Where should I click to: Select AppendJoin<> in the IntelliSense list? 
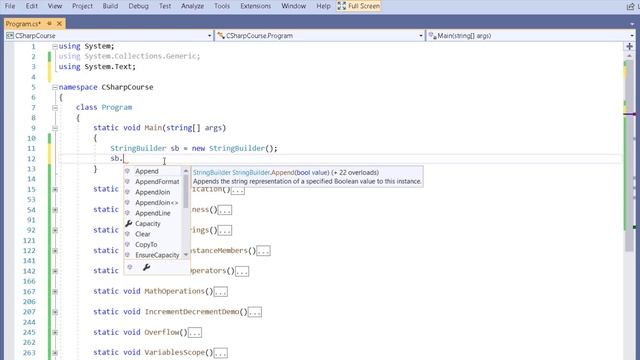click(x=153, y=203)
